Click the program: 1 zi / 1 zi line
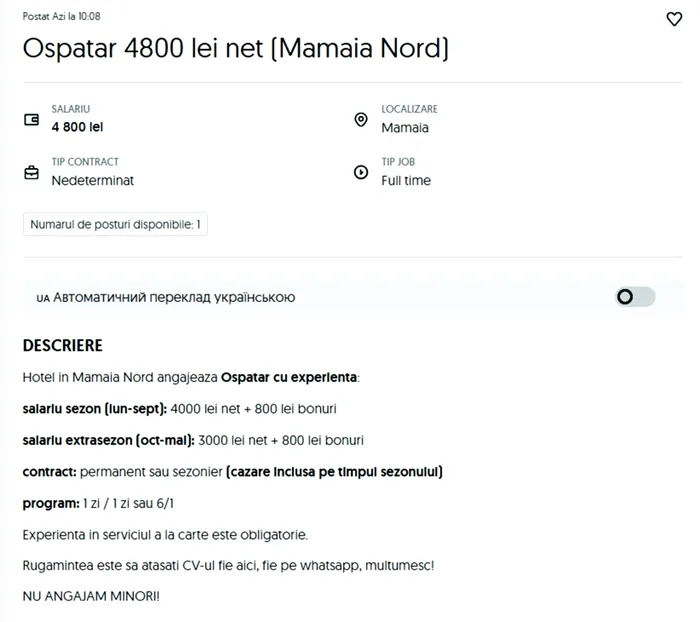Image resolution: width=700 pixels, height=622 pixels. point(98,503)
